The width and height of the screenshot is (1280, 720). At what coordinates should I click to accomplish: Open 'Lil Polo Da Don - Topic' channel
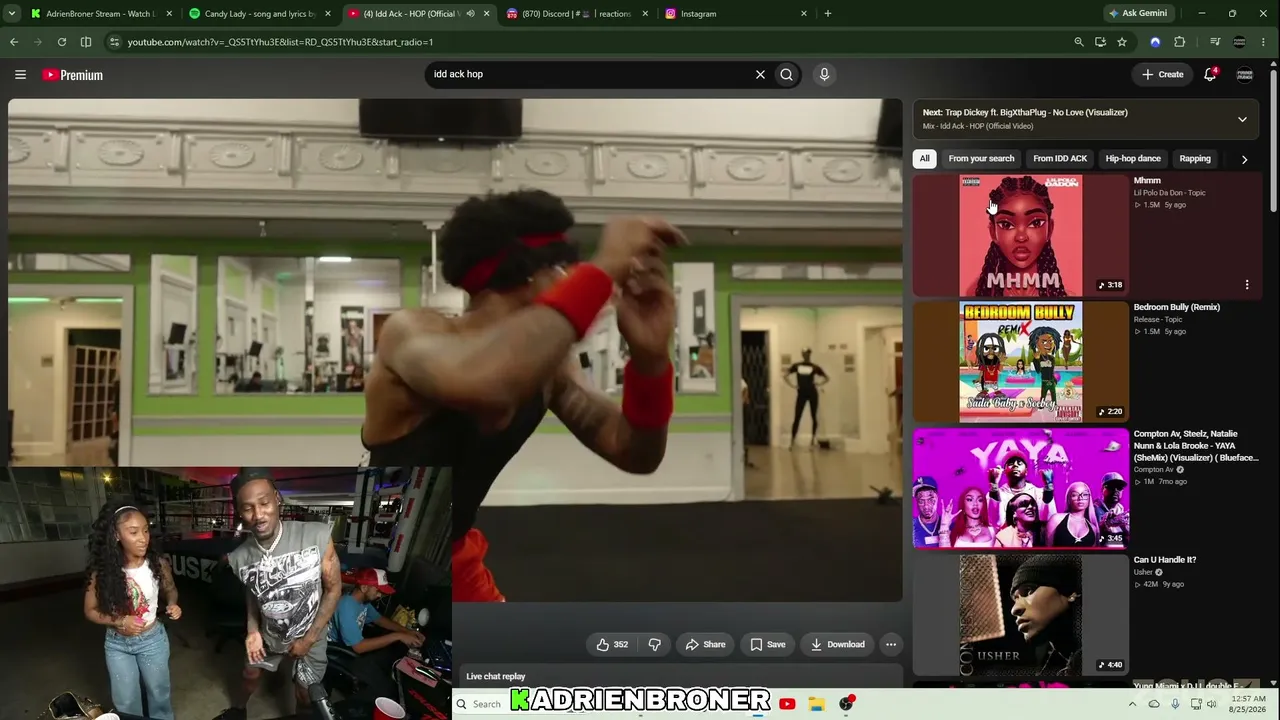coord(1170,193)
